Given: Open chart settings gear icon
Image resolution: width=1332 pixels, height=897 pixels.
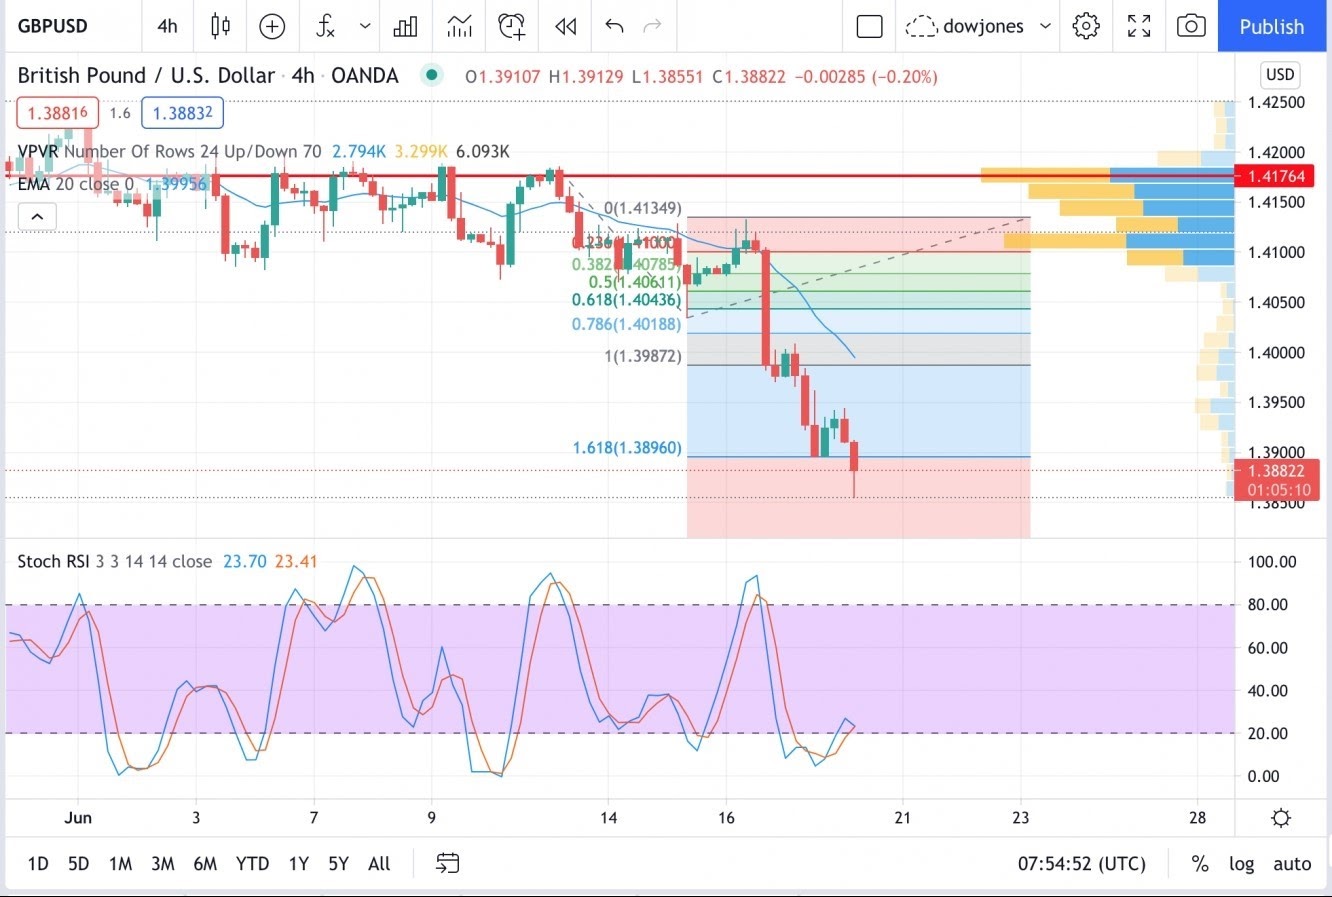Looking at the screenshot, I should (x=1087, y=27).
